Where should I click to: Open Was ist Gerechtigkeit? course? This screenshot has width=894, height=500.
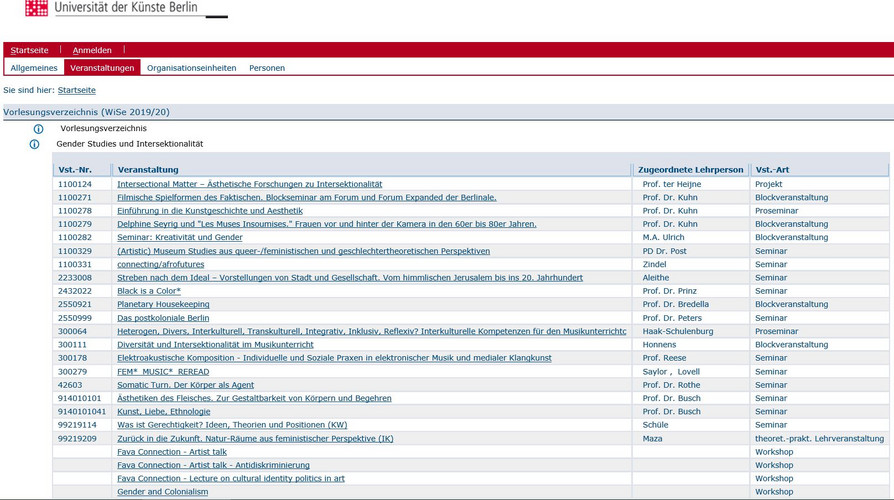pyautogui.click(x=232, y=425)
